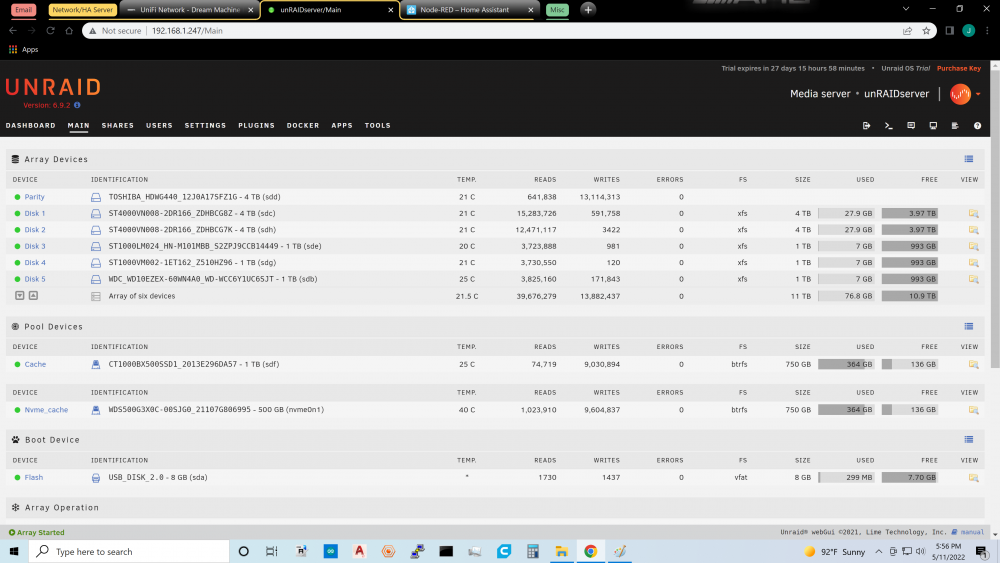
Task: Click the help question mark icon
Action: pyautogui.click(x=977, y=126)
